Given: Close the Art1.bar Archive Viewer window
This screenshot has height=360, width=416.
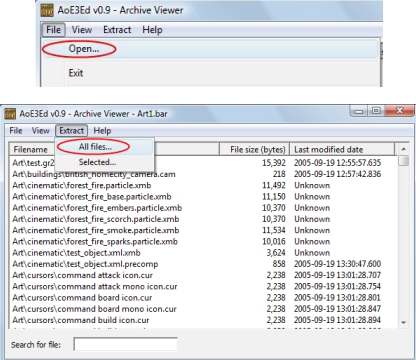Looking at the screenshot, I should (399, 111).
